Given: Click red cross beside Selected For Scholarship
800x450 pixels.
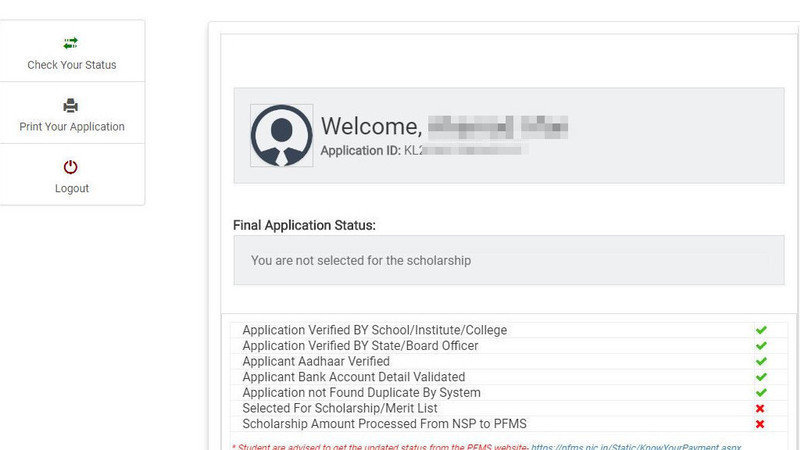Looking at the screenshot, I should click(x=760, y=408).
